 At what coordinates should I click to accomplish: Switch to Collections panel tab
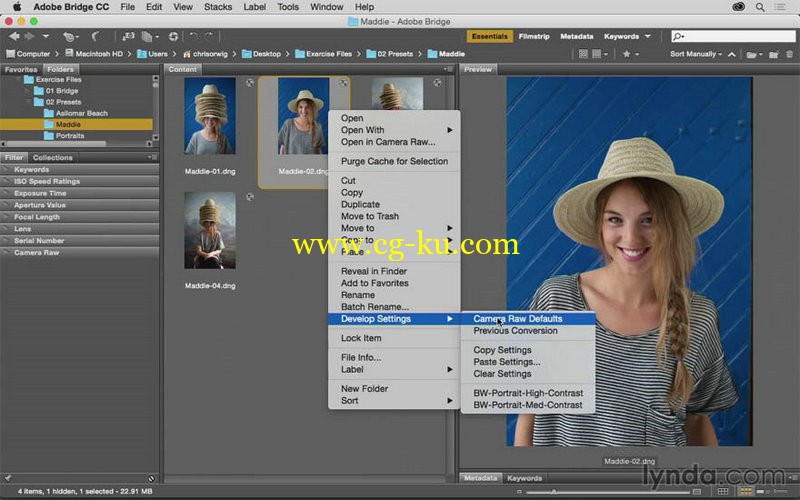[x=53, y=158]
